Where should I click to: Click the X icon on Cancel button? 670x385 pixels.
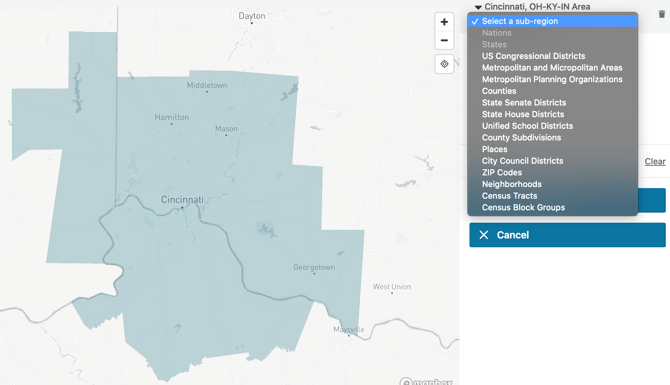(484, 235)
